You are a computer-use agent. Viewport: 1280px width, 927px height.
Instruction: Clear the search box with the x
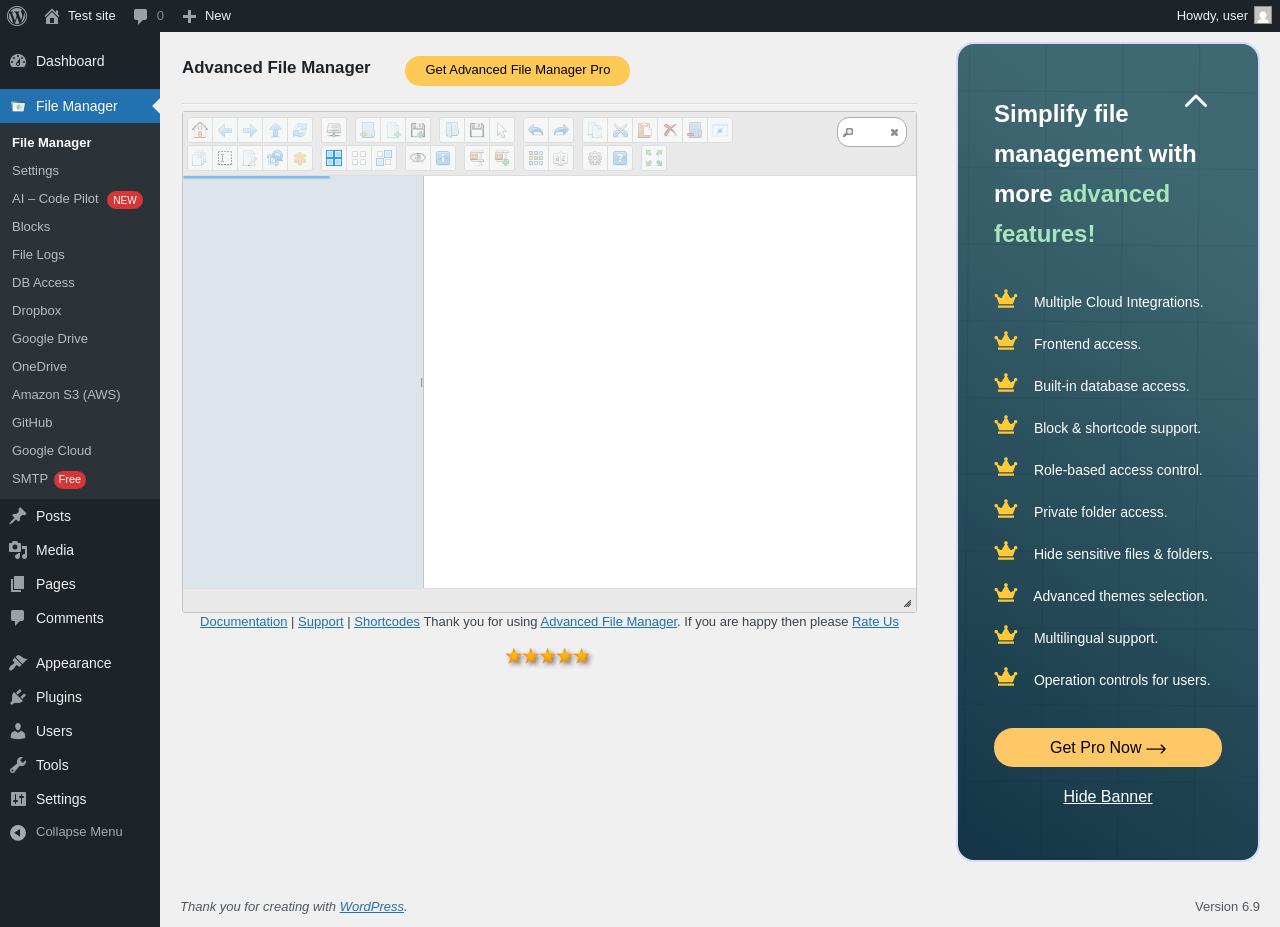(x=894, y=132)
